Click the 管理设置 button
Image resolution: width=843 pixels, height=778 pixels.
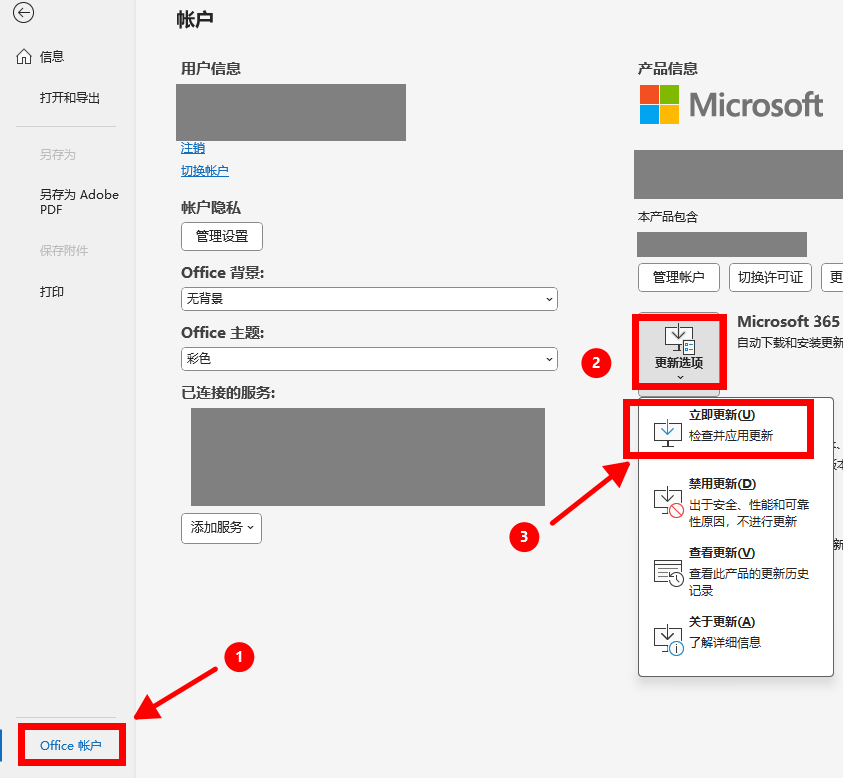[222, 237]
